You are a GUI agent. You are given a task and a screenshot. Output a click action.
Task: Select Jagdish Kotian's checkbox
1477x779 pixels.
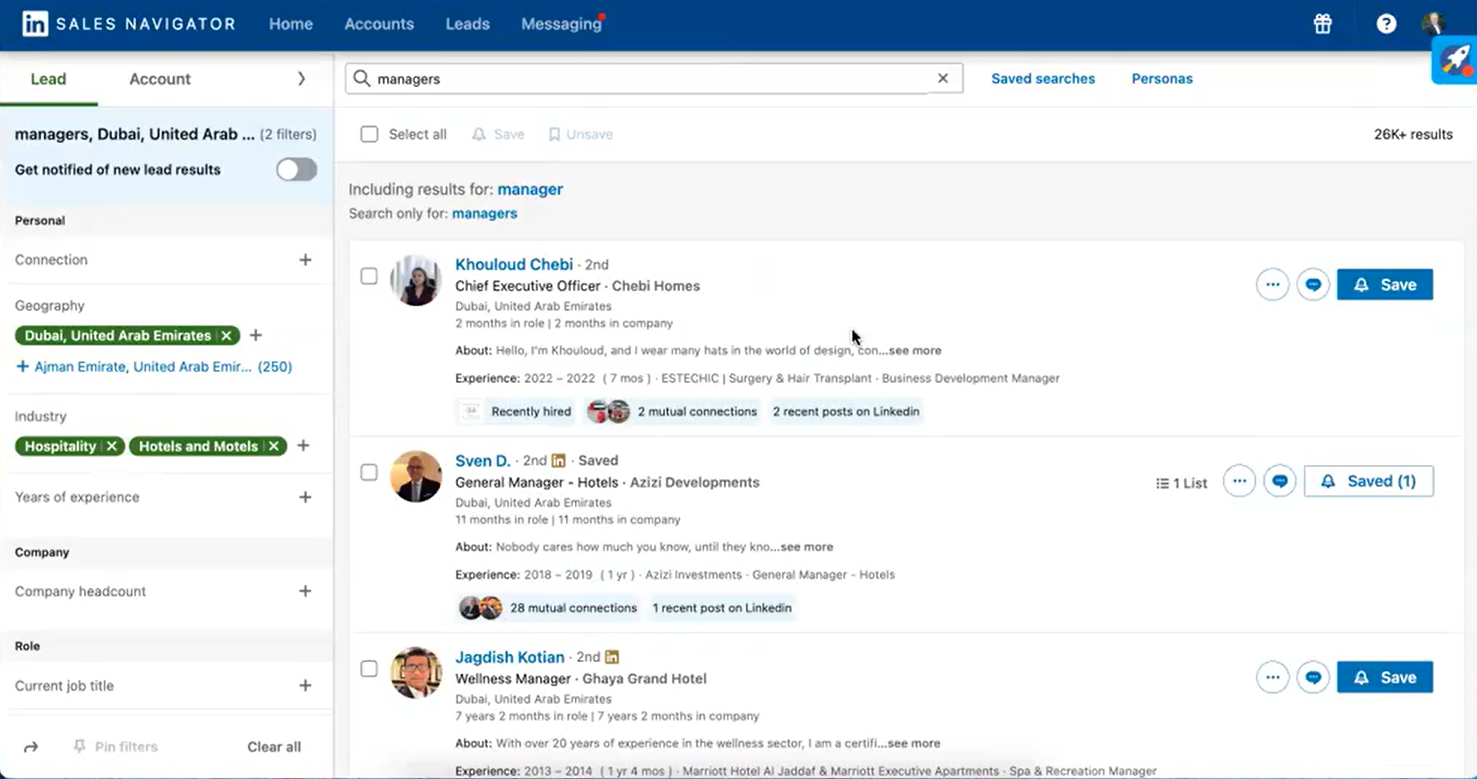coord(369,668)
